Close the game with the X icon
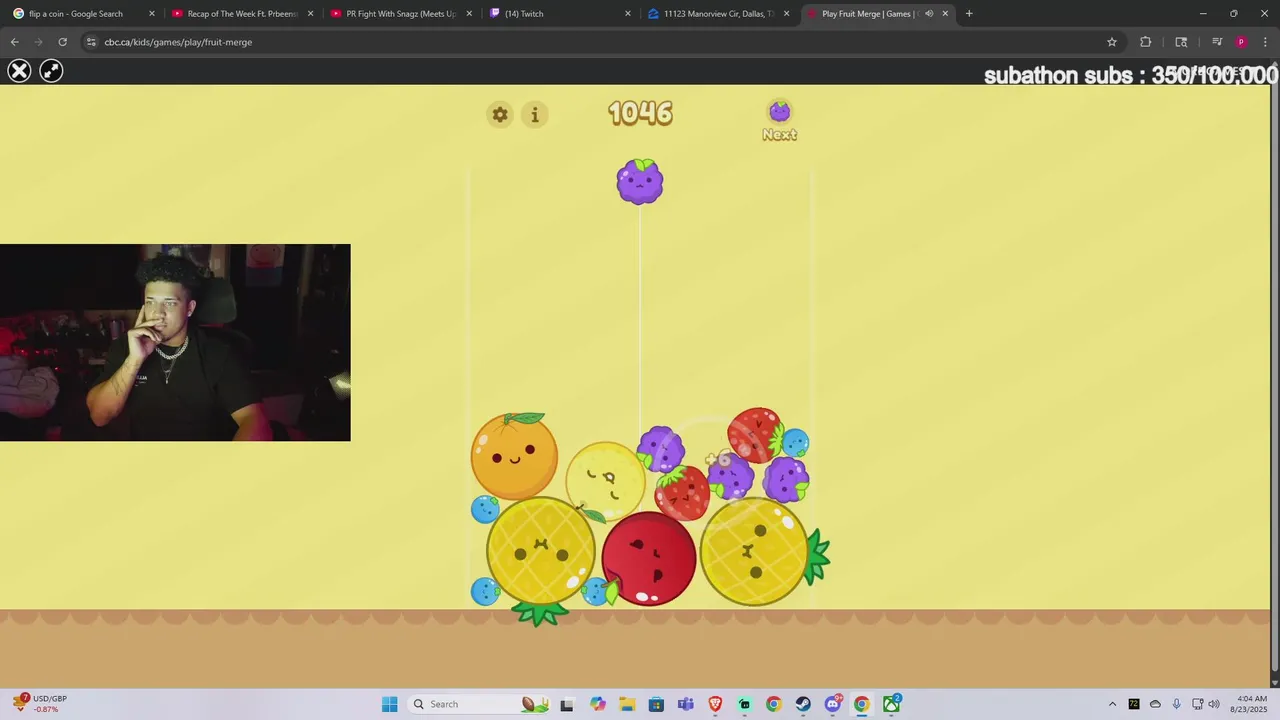The height and width of the screenshot is (720, 1280). (x=19, y=71)
